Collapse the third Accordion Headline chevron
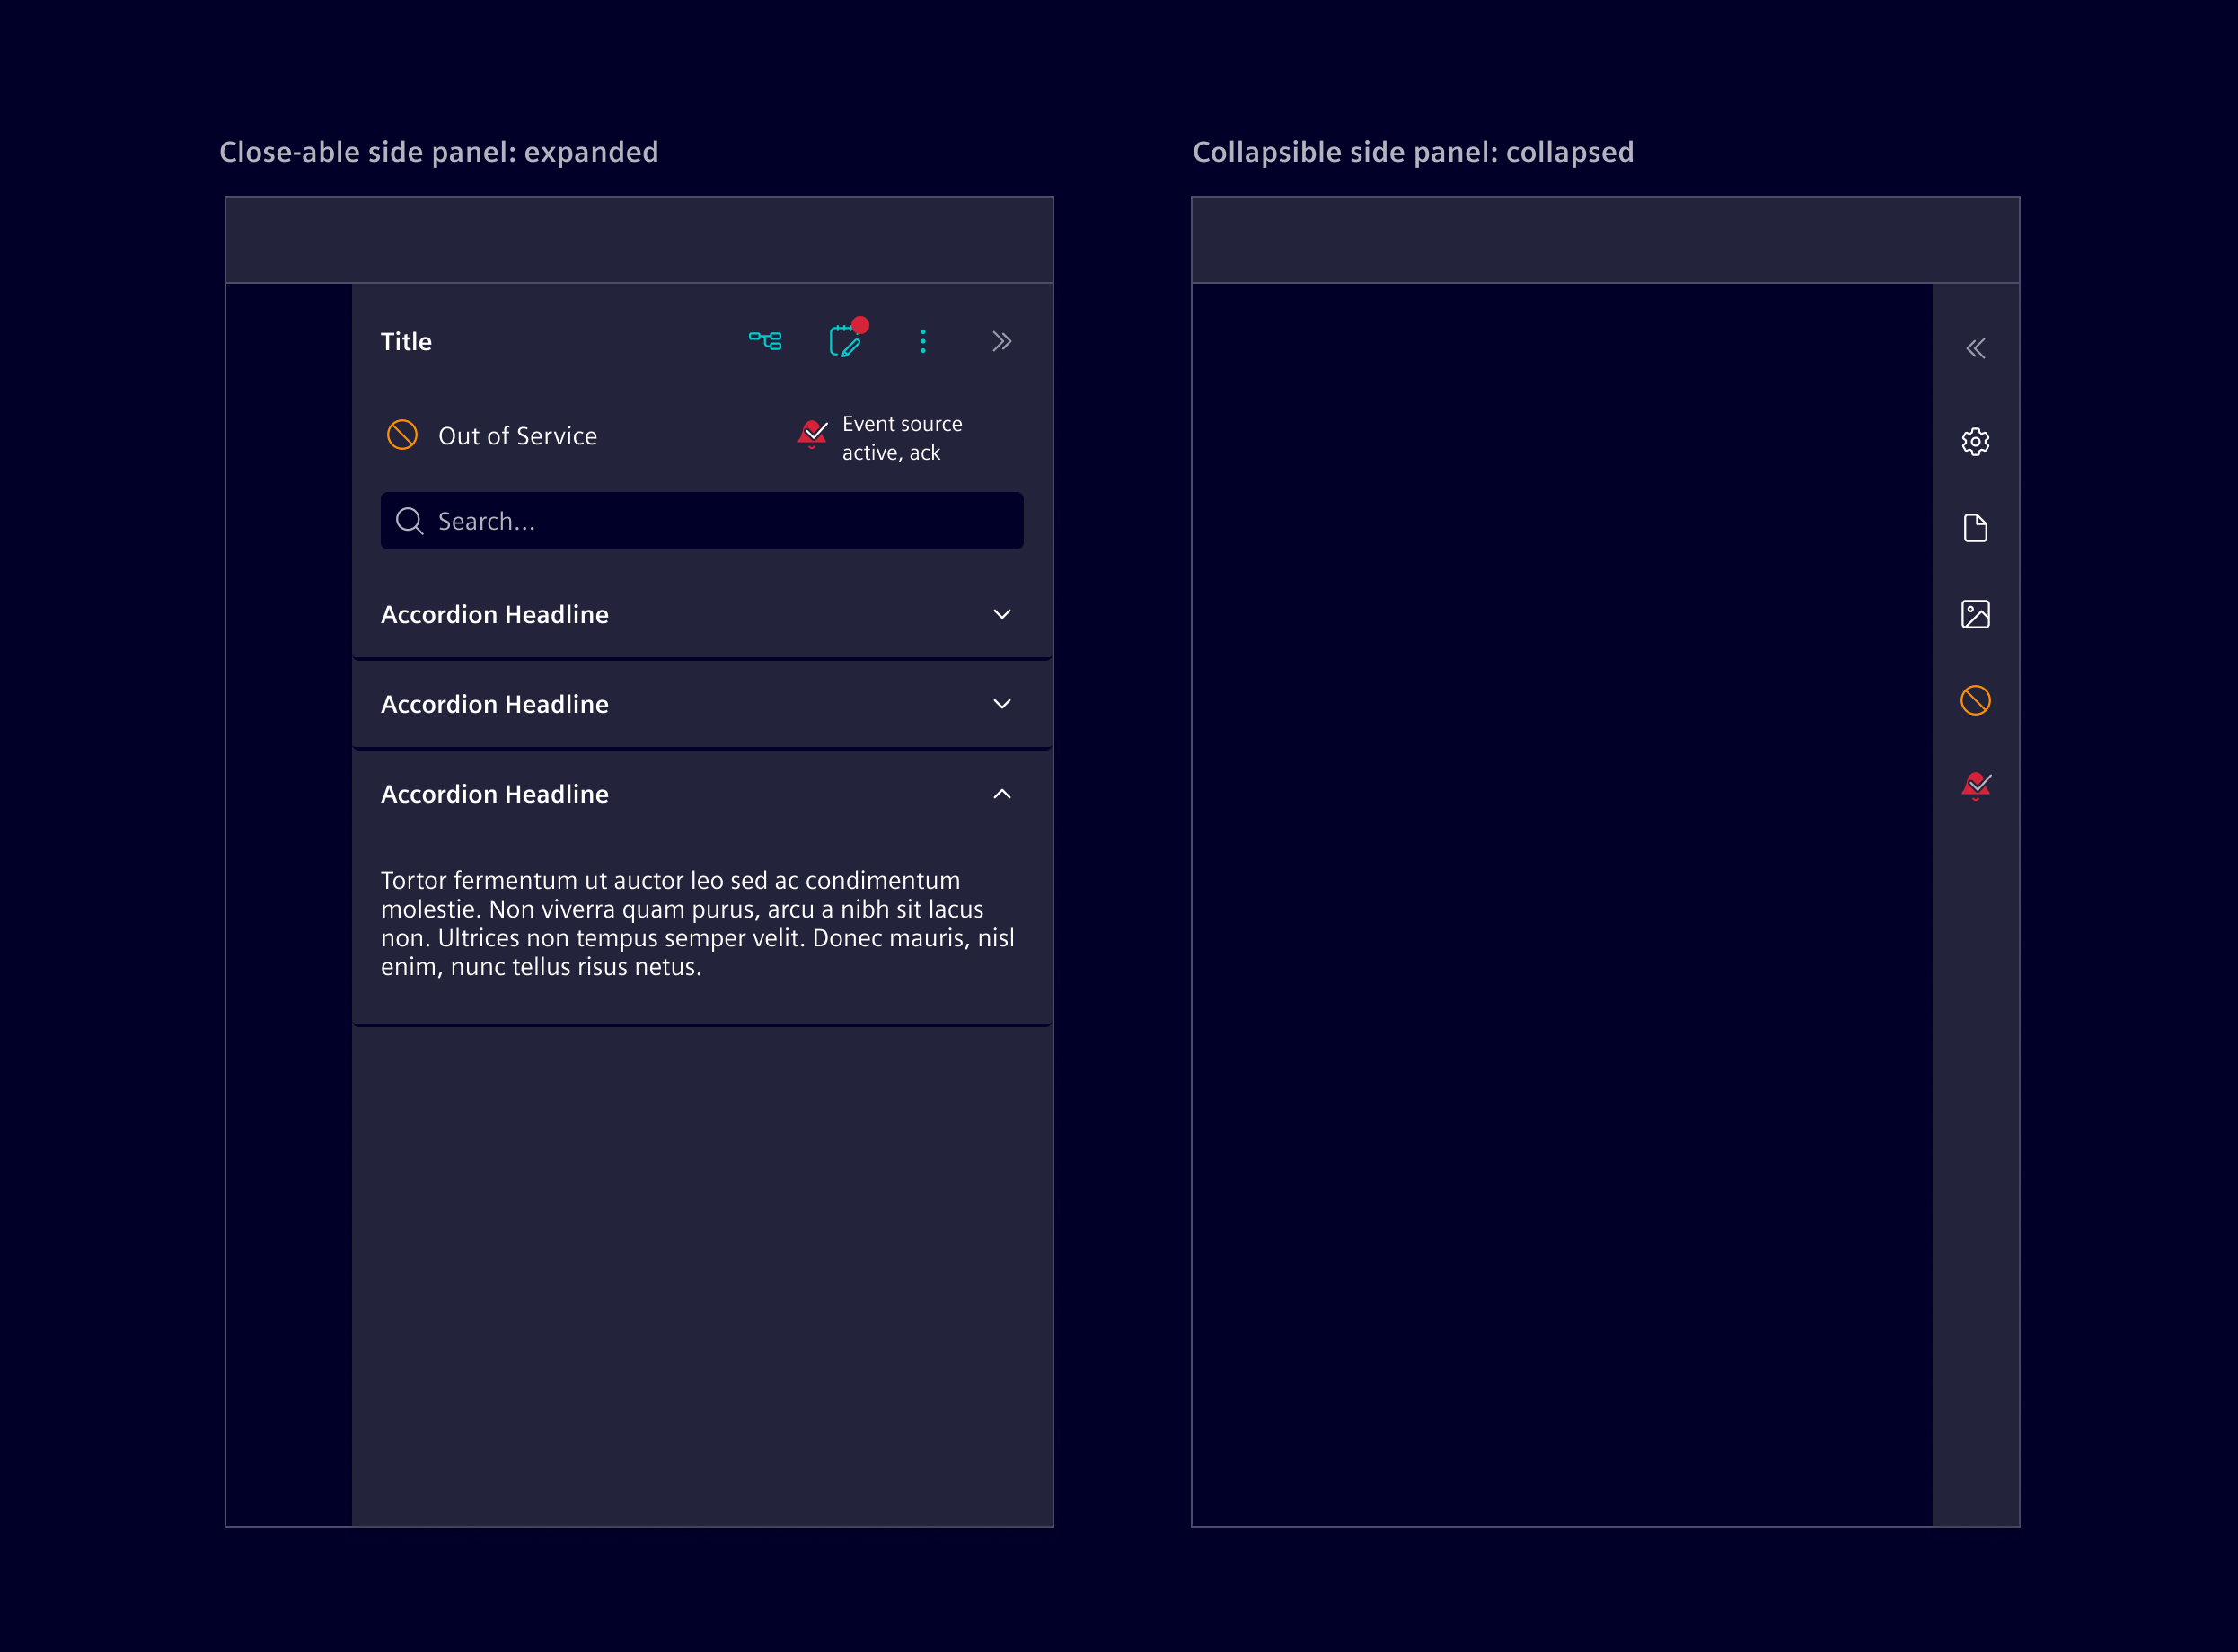2238x1652 pixels. coord(1002,794)
